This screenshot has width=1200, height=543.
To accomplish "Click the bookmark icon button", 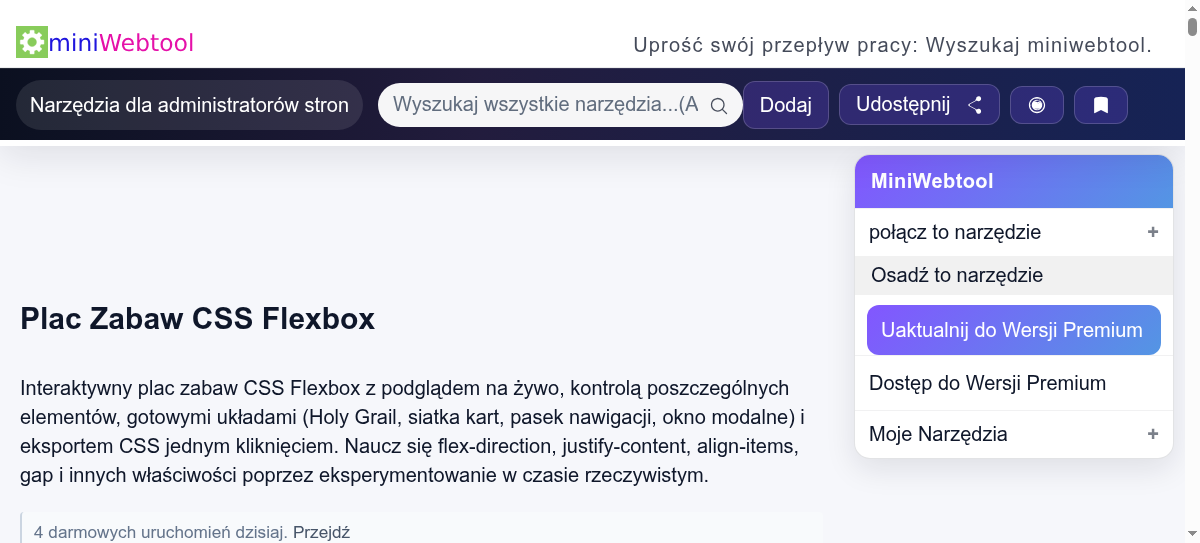I will pos(1100,105).
